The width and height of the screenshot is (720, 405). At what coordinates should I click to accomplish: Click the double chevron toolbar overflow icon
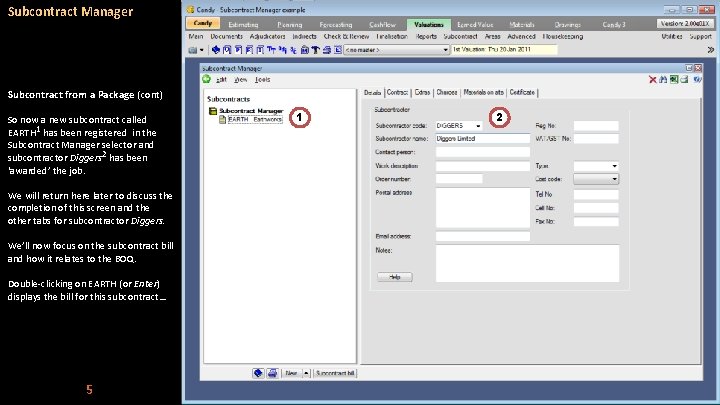point(711,50)
